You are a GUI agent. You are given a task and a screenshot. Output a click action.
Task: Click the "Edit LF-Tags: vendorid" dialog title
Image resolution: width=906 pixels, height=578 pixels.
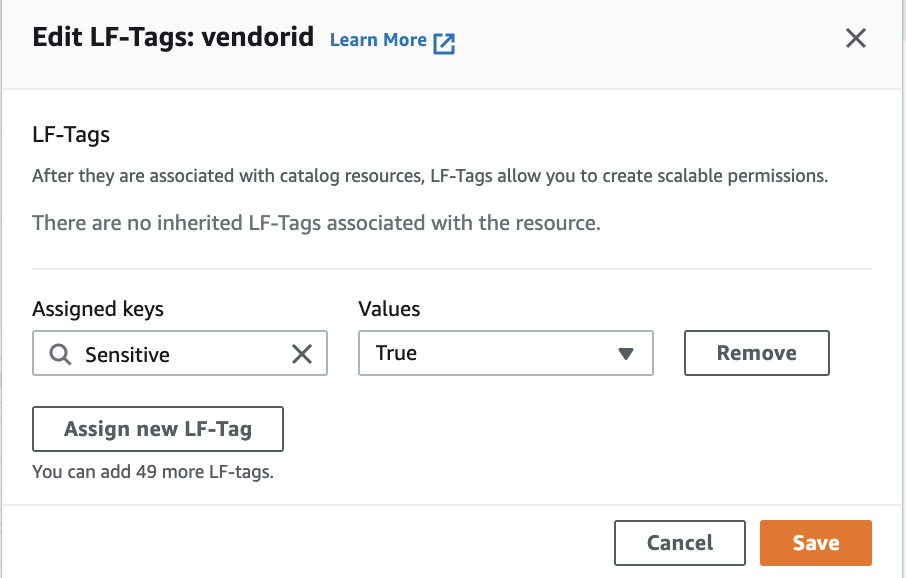(x=173, y=38)
